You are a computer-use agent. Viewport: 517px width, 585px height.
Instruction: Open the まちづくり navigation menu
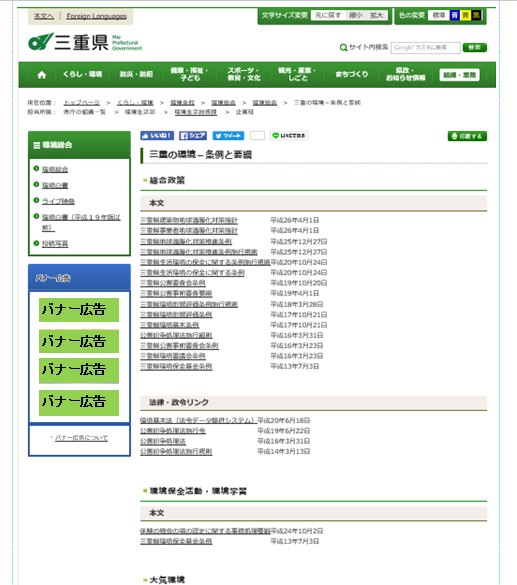[x=351, y=74]
